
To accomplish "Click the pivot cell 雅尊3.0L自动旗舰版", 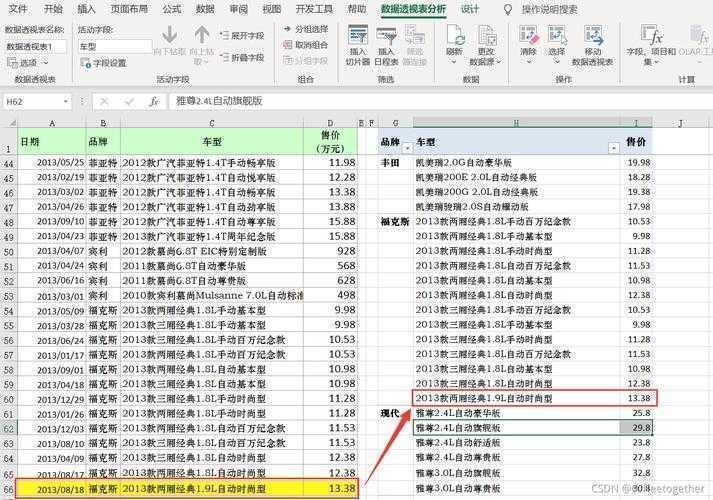I will pos(516,473).
